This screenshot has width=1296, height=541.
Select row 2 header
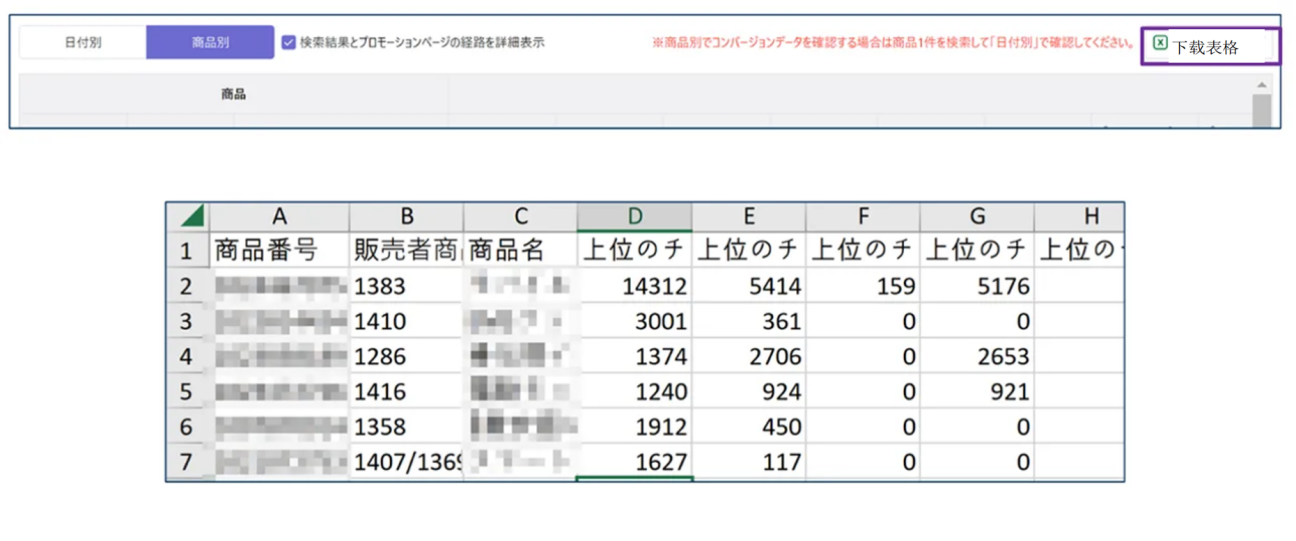coord(188,286)
